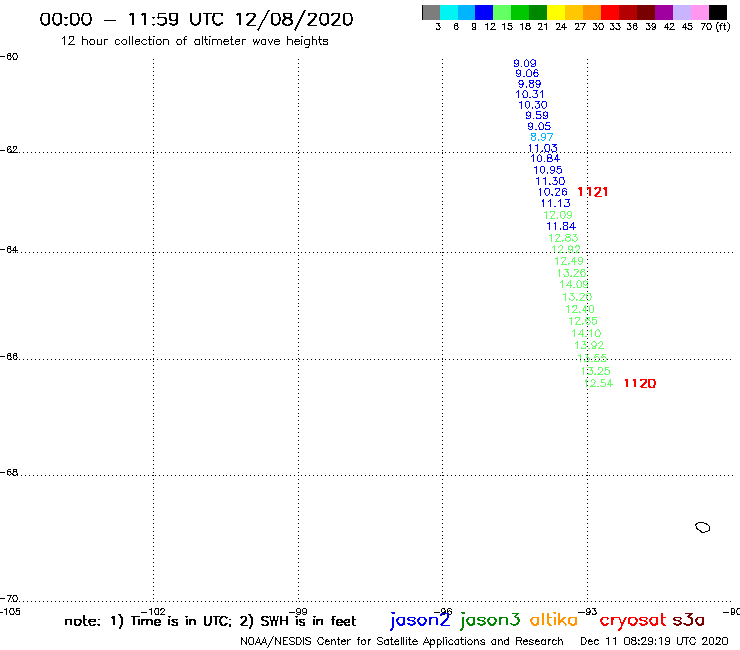Screen dimensions: 740x650
Task: Click the 11.13 wave height value
Action: (x=555, y=203)
